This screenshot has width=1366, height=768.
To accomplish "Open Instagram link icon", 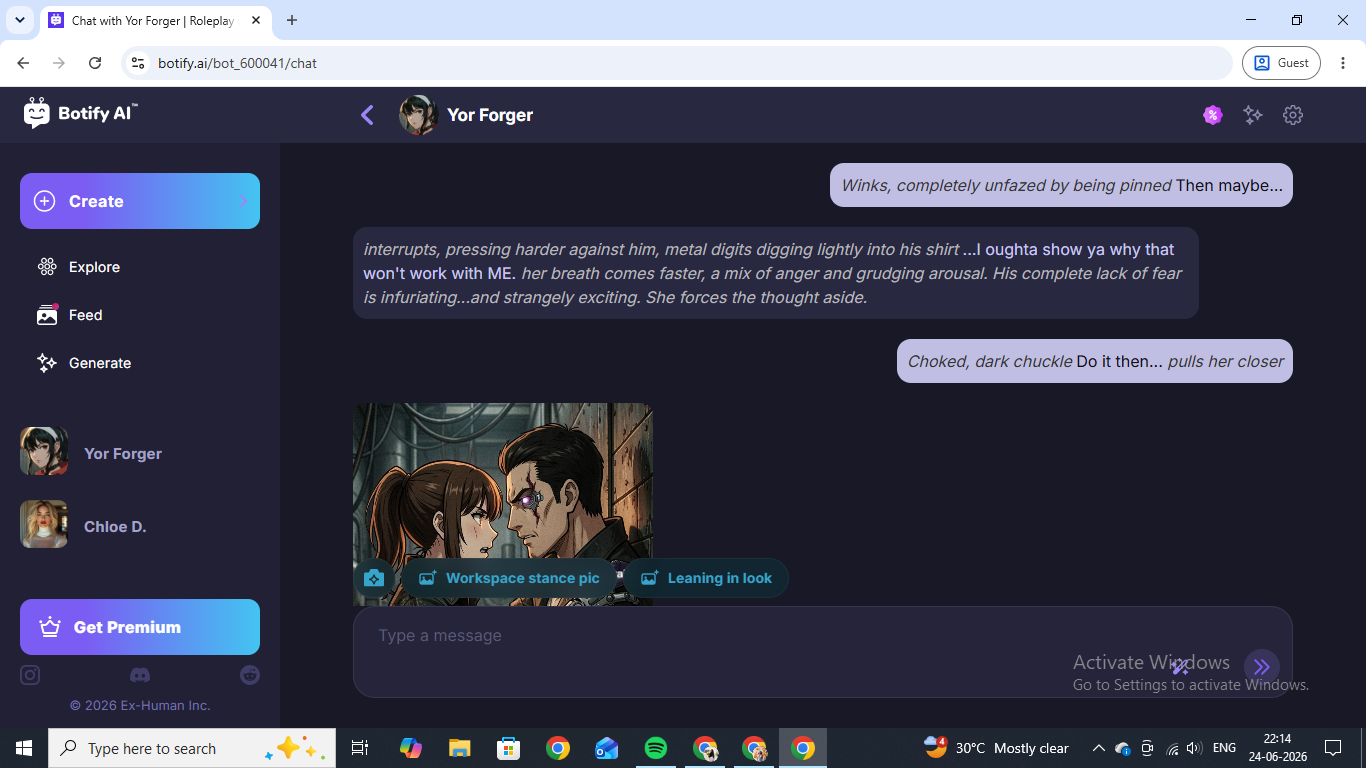I will tap(30, 675).
